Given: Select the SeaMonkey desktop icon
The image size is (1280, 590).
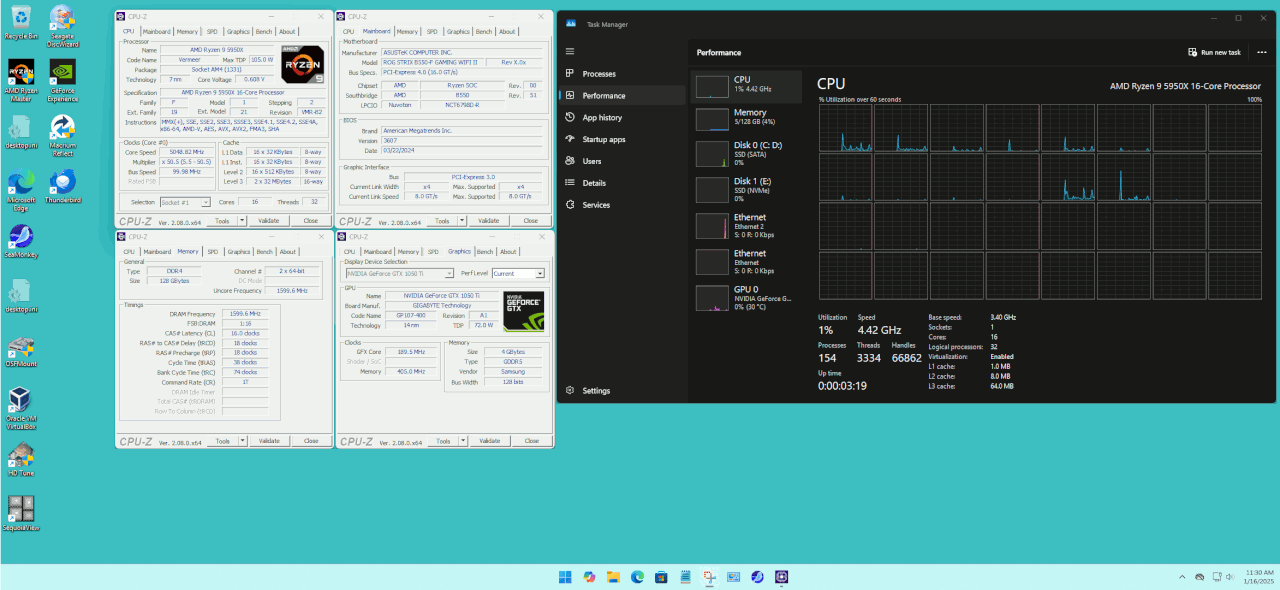Looking at the screenshot, I should [x=20, y=242].
